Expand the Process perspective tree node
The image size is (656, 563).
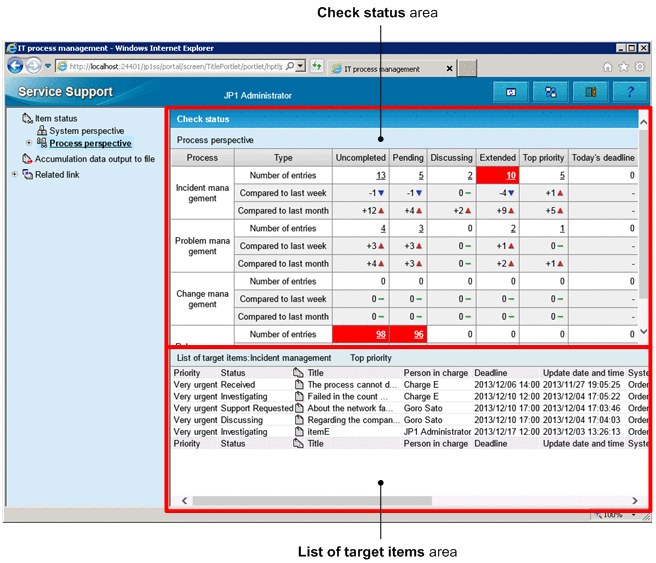(x=29, y=143)
